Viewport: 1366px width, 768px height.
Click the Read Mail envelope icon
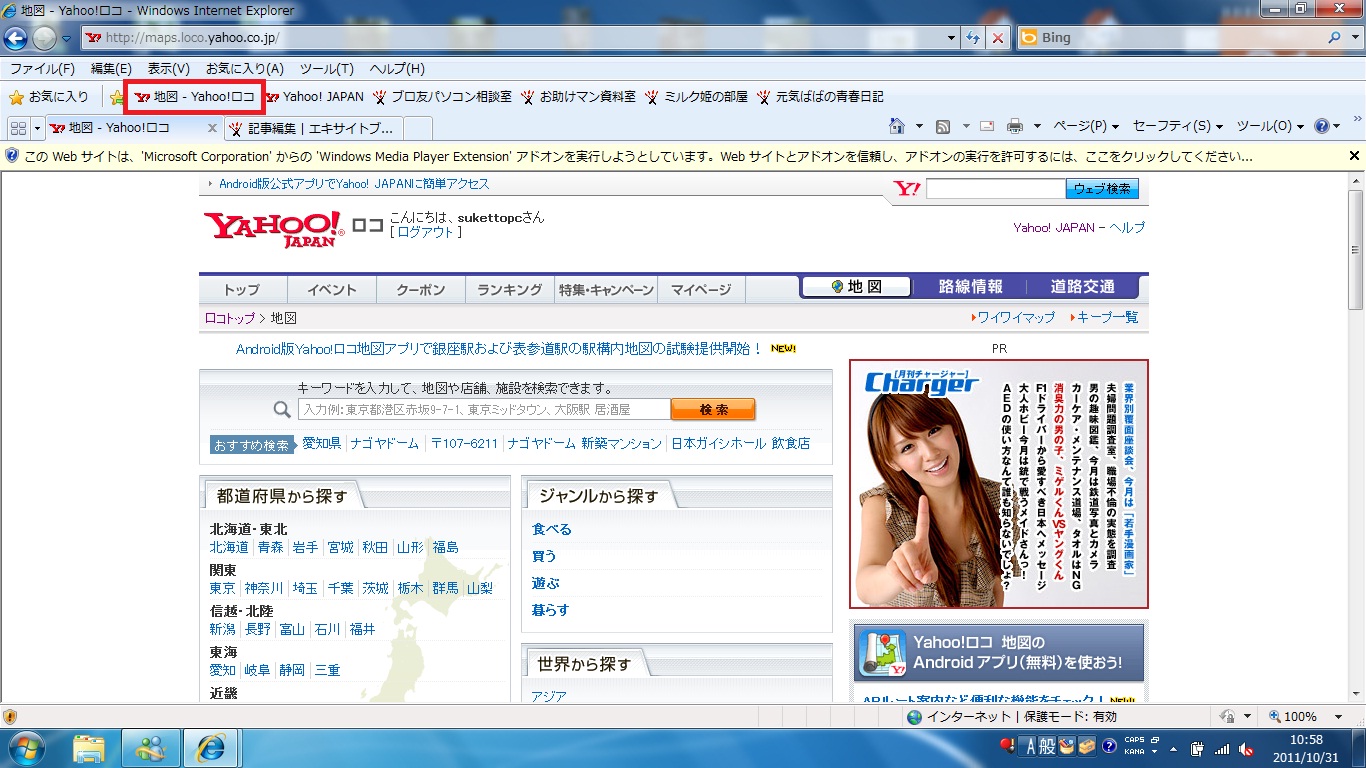[987, 126]
